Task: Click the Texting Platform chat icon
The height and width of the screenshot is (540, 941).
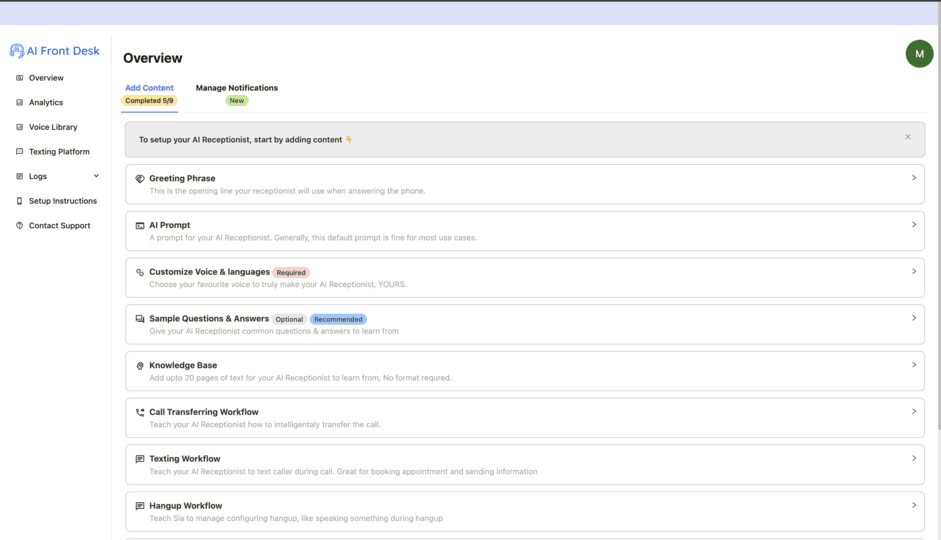Action: click(x=19, y=152)
